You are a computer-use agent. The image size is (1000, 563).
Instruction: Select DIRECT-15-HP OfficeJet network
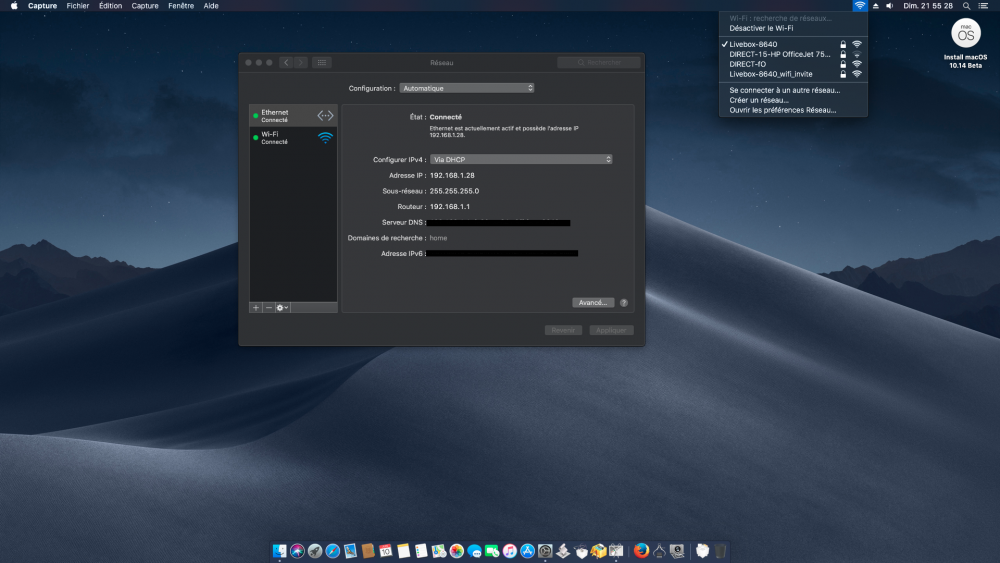click(x=793, y=54)
